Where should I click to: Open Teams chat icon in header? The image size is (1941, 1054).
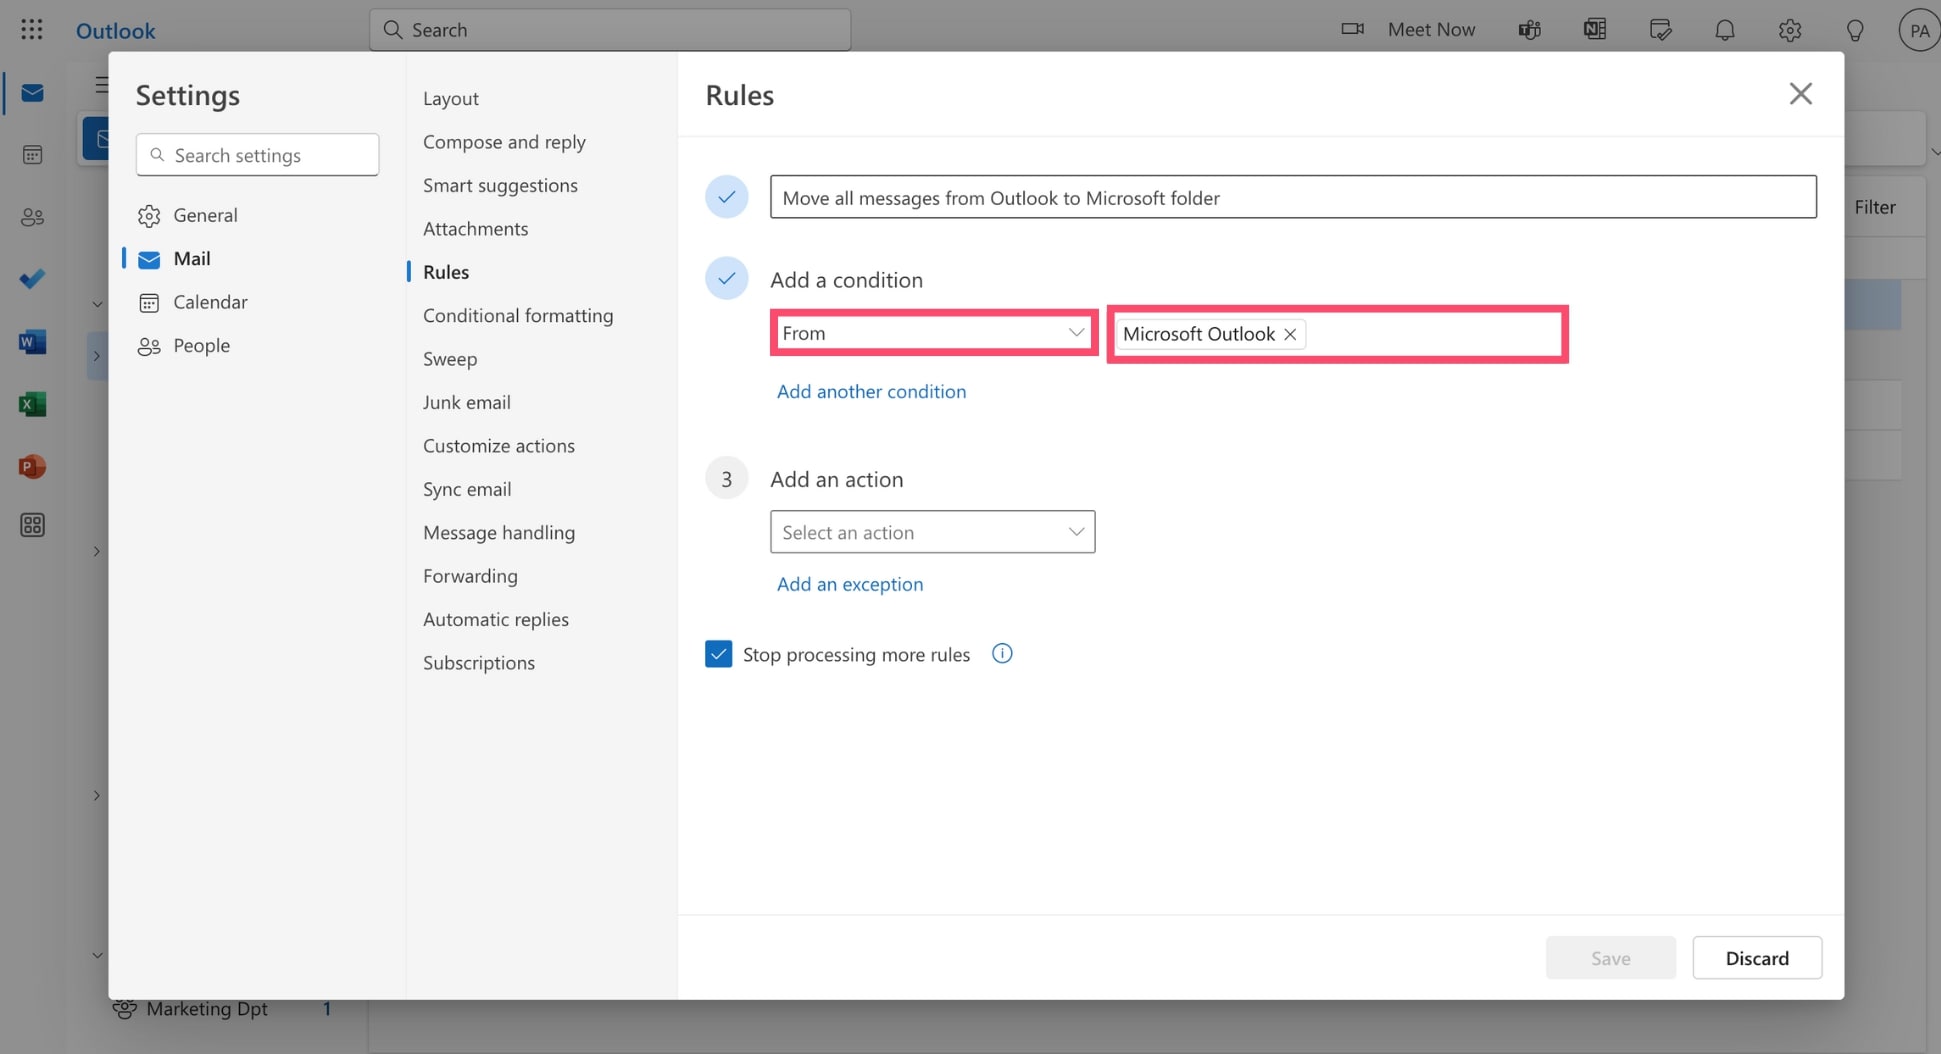coord(1529,30)
